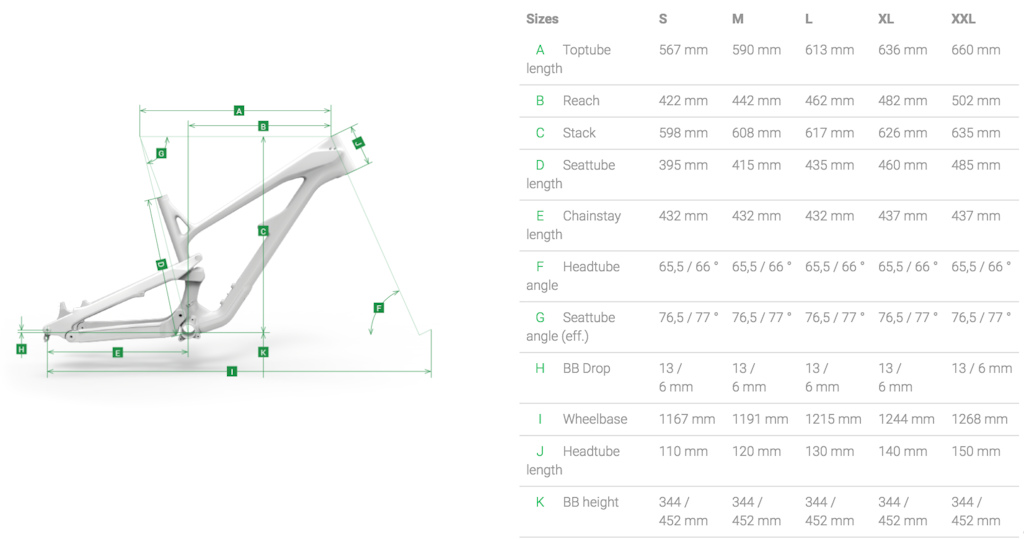This screenshot has width=1024, height=539.
Task: Click the white bike frame image
Action: click(230, 250)
